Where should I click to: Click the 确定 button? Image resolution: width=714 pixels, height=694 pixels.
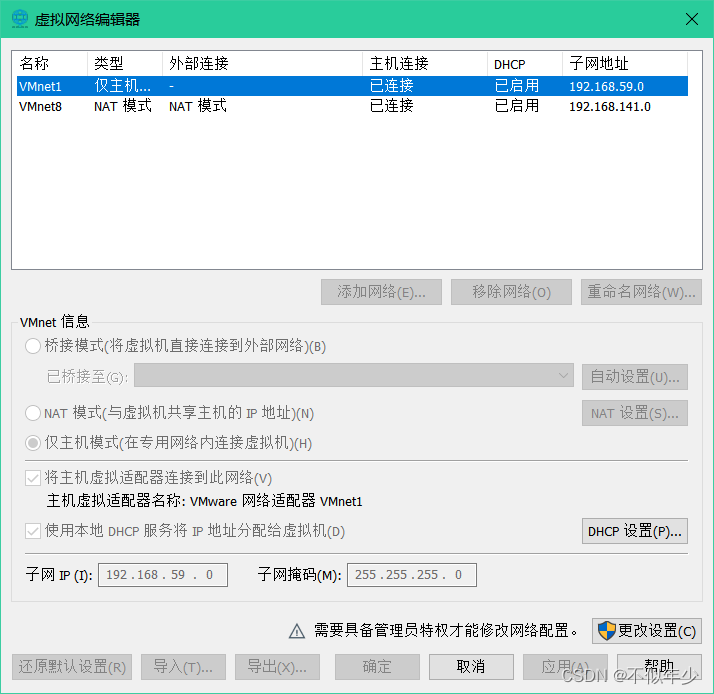click(x=377, y=667)
